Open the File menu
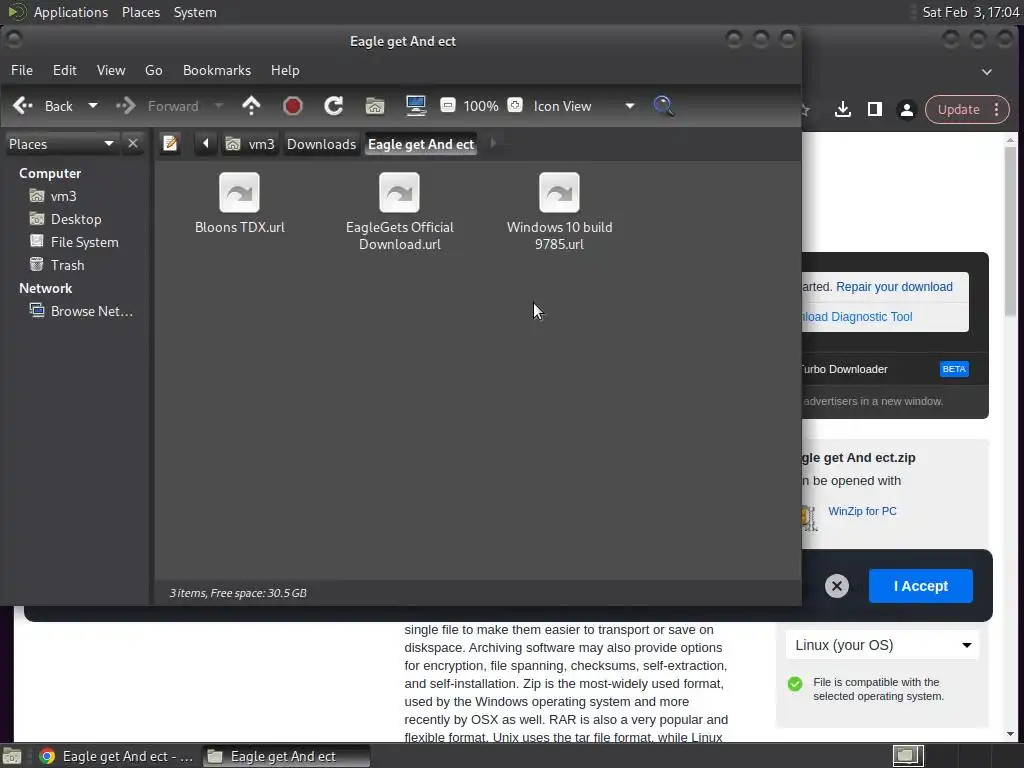The image size is (1024, 768). point(22,70)
